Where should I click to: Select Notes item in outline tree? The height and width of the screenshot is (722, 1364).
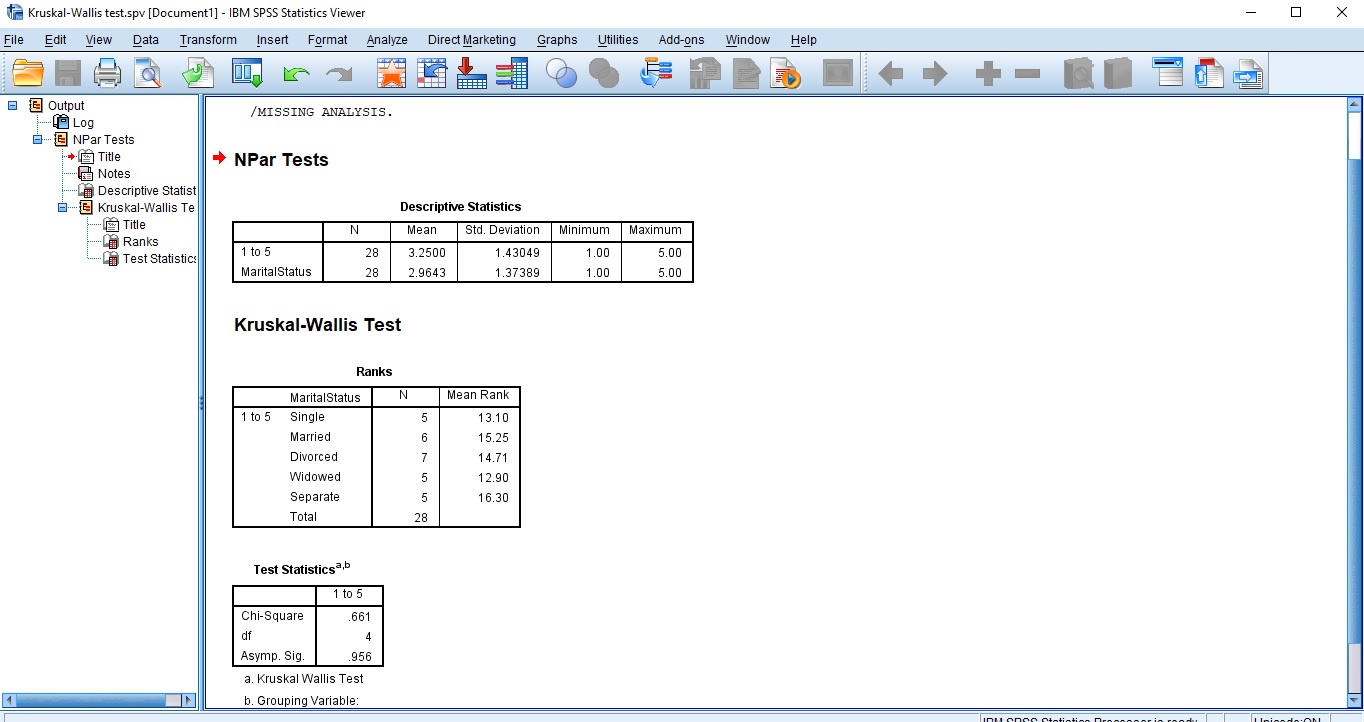click(x=113, y=174)
